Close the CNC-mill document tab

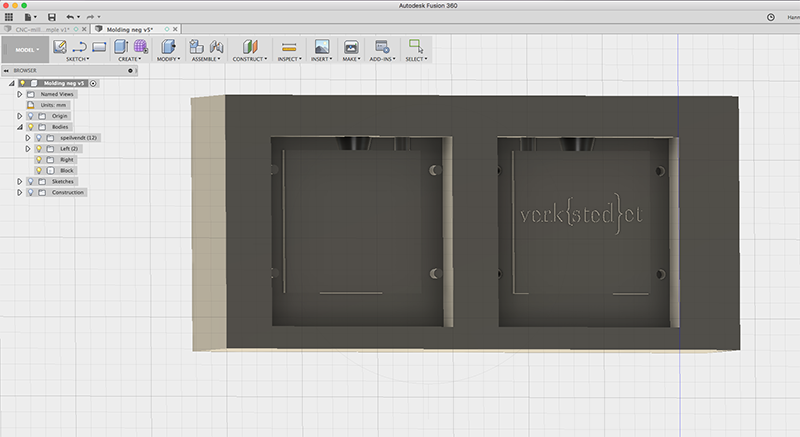pos(84,30)
